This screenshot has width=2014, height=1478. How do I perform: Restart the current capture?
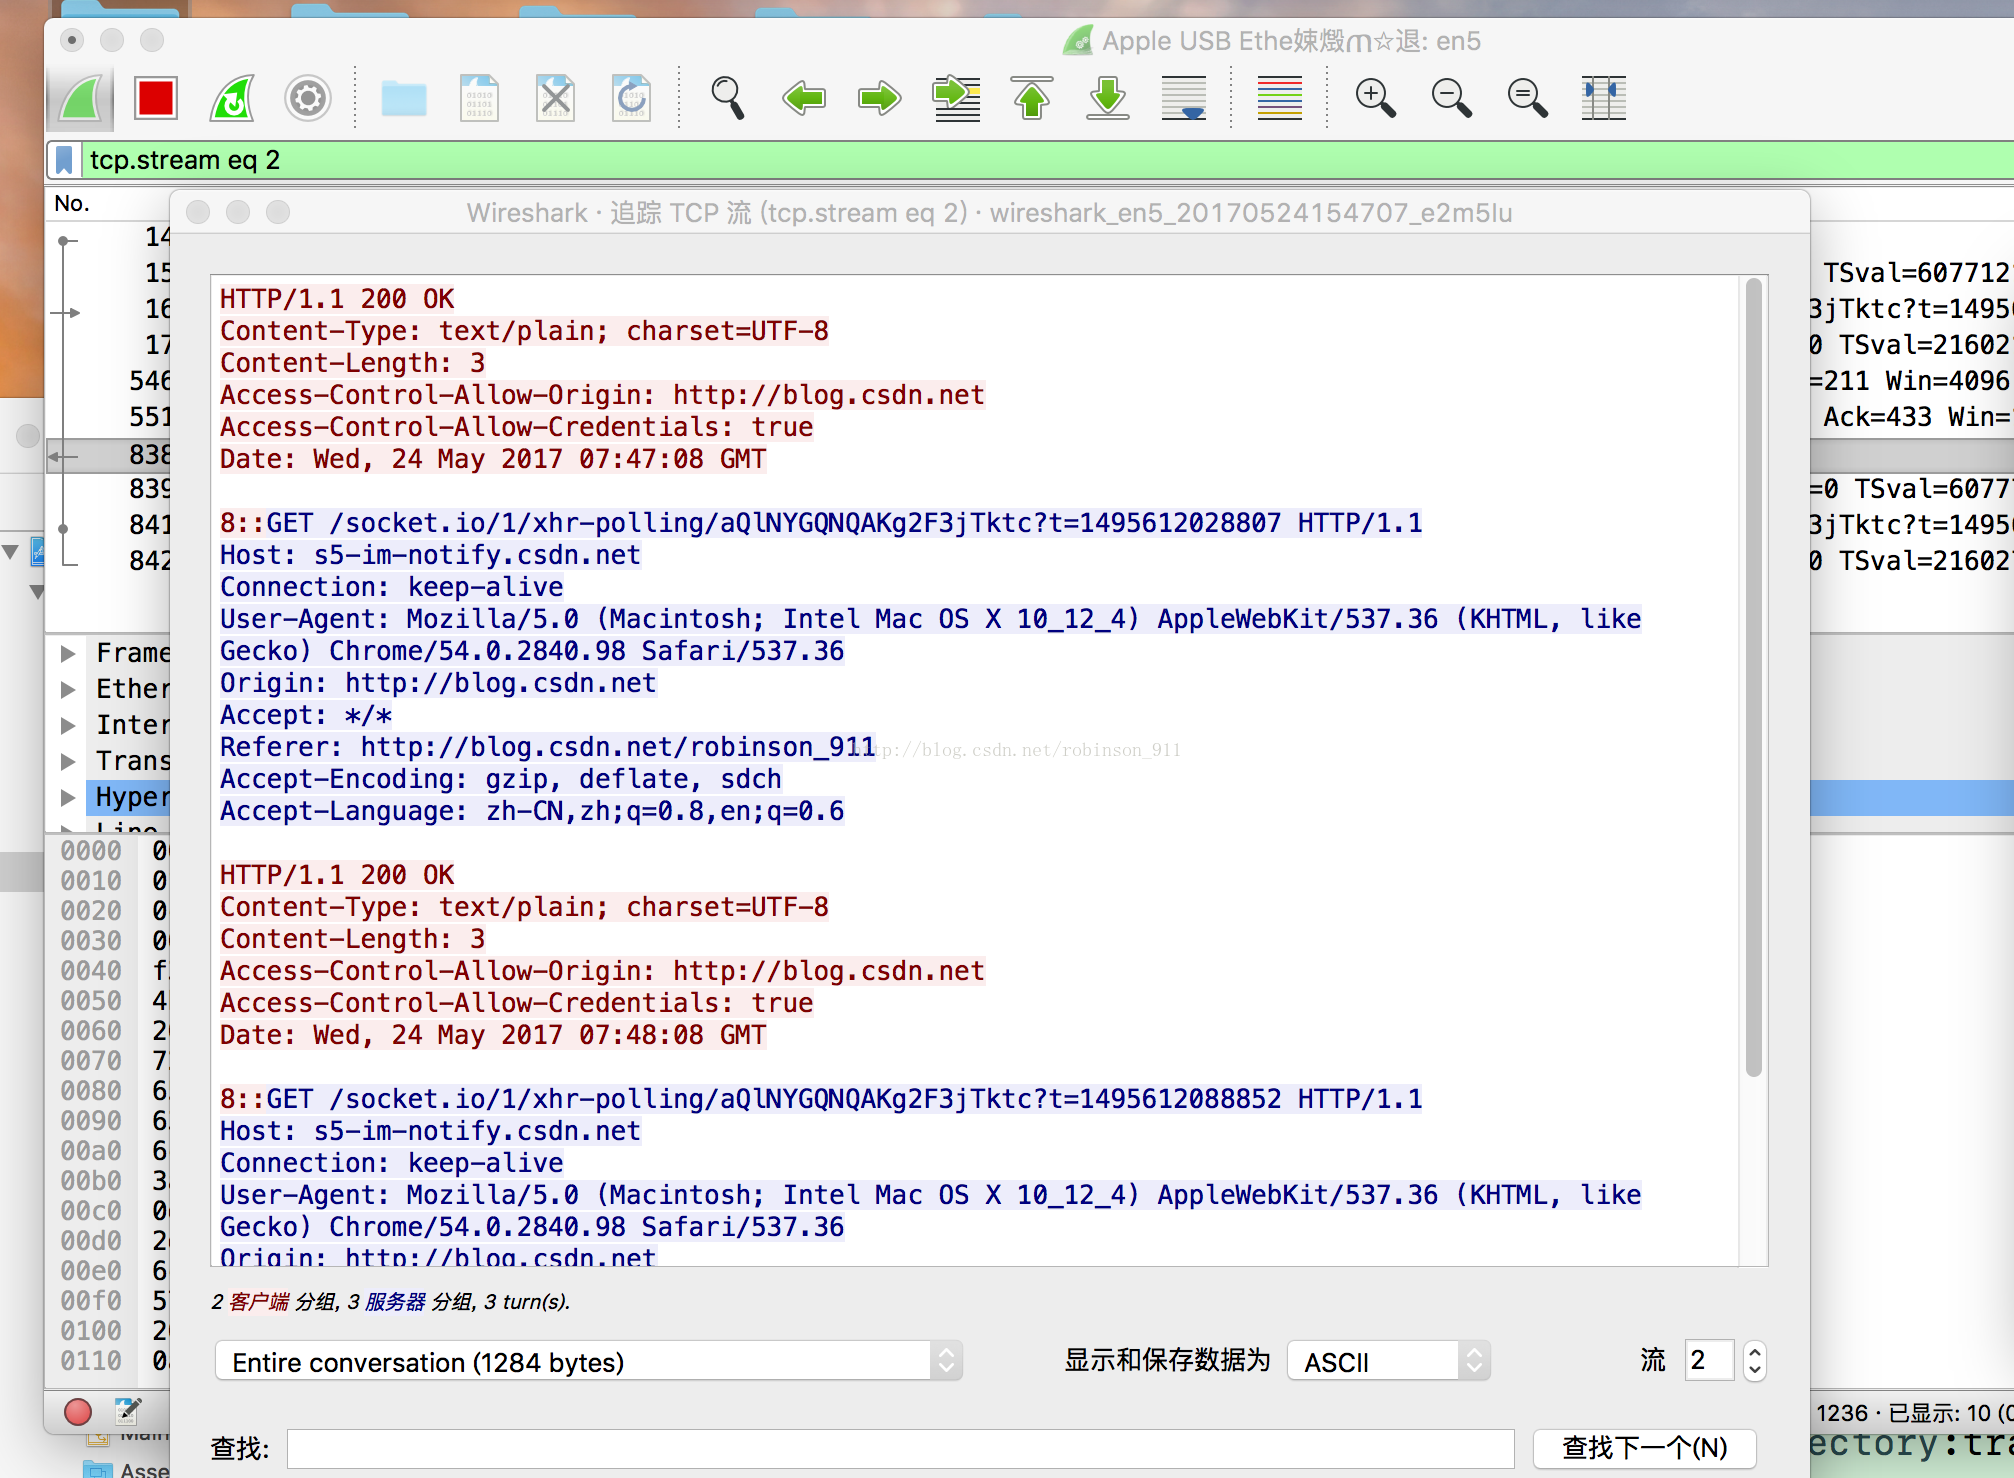click(232, 98)
